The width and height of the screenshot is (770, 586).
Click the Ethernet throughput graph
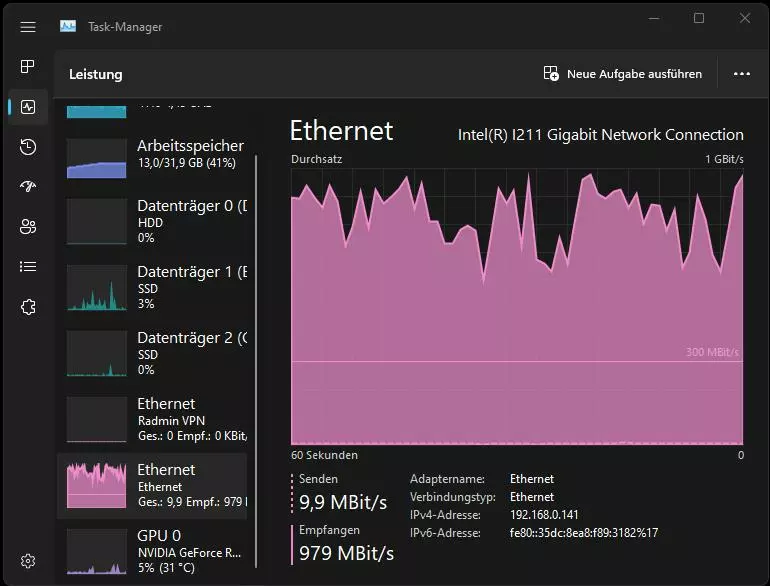[x=517, y=307]
